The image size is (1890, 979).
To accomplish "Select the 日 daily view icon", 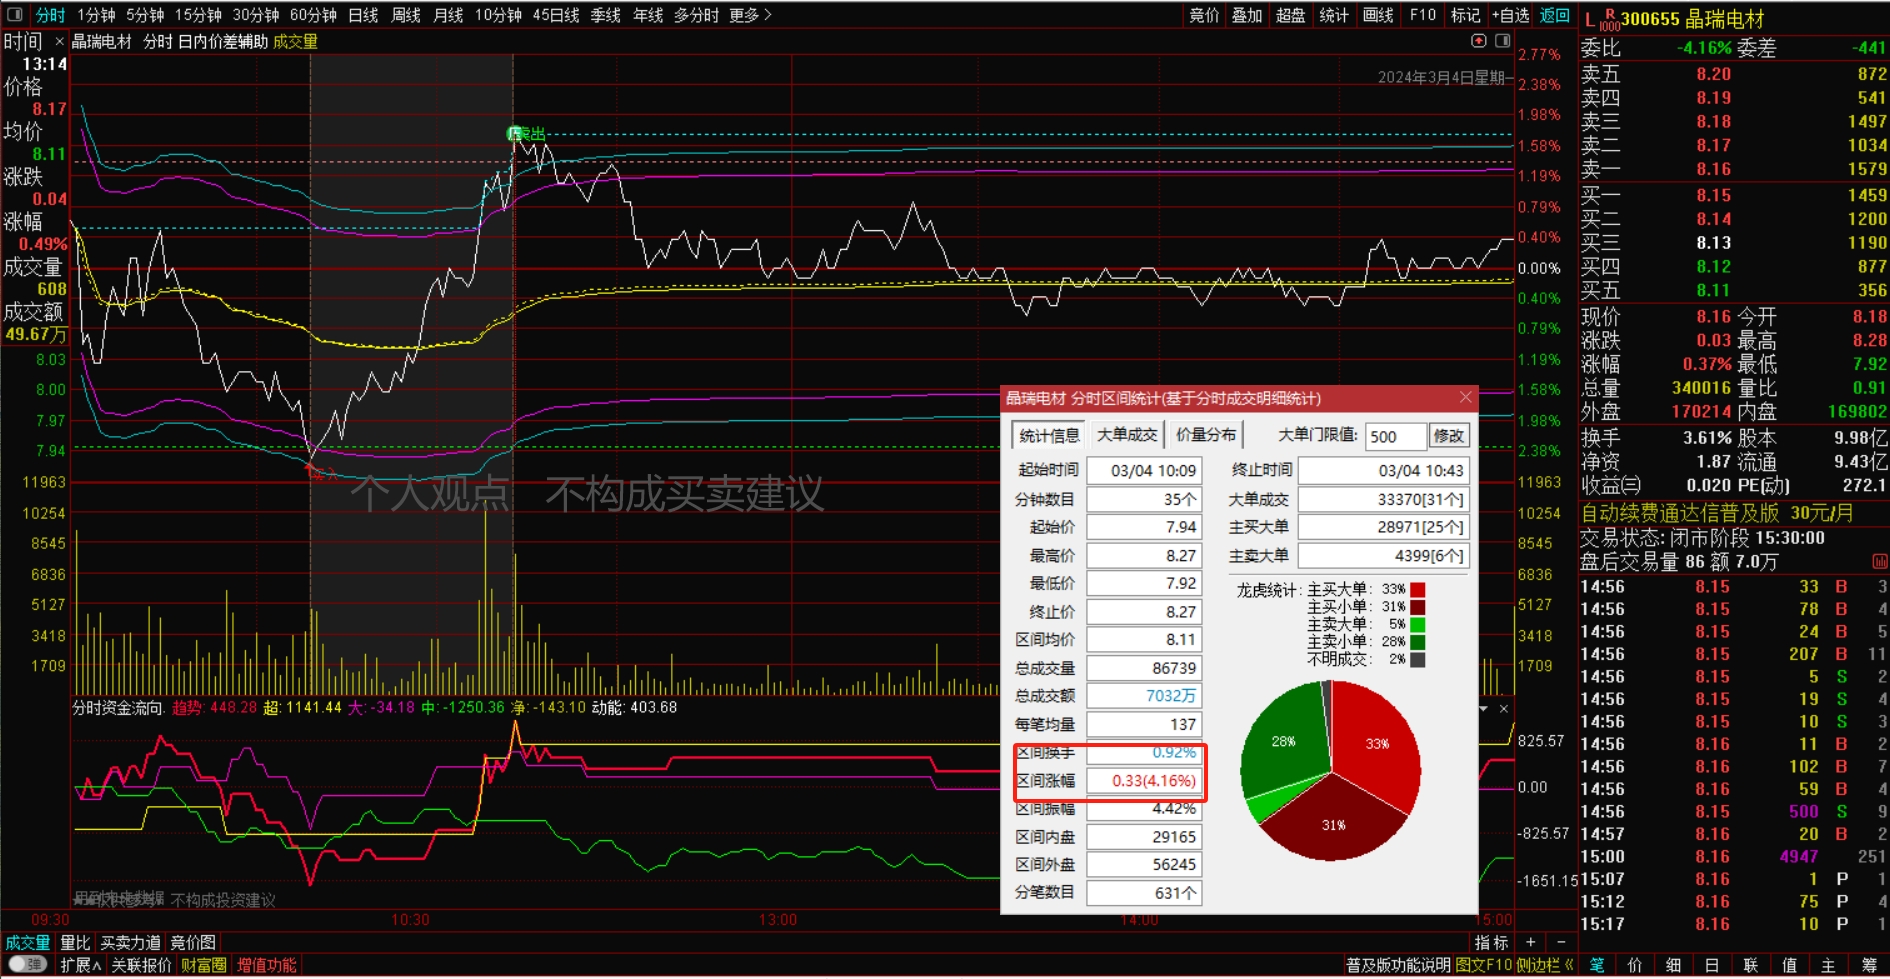I will (1710, 965).
